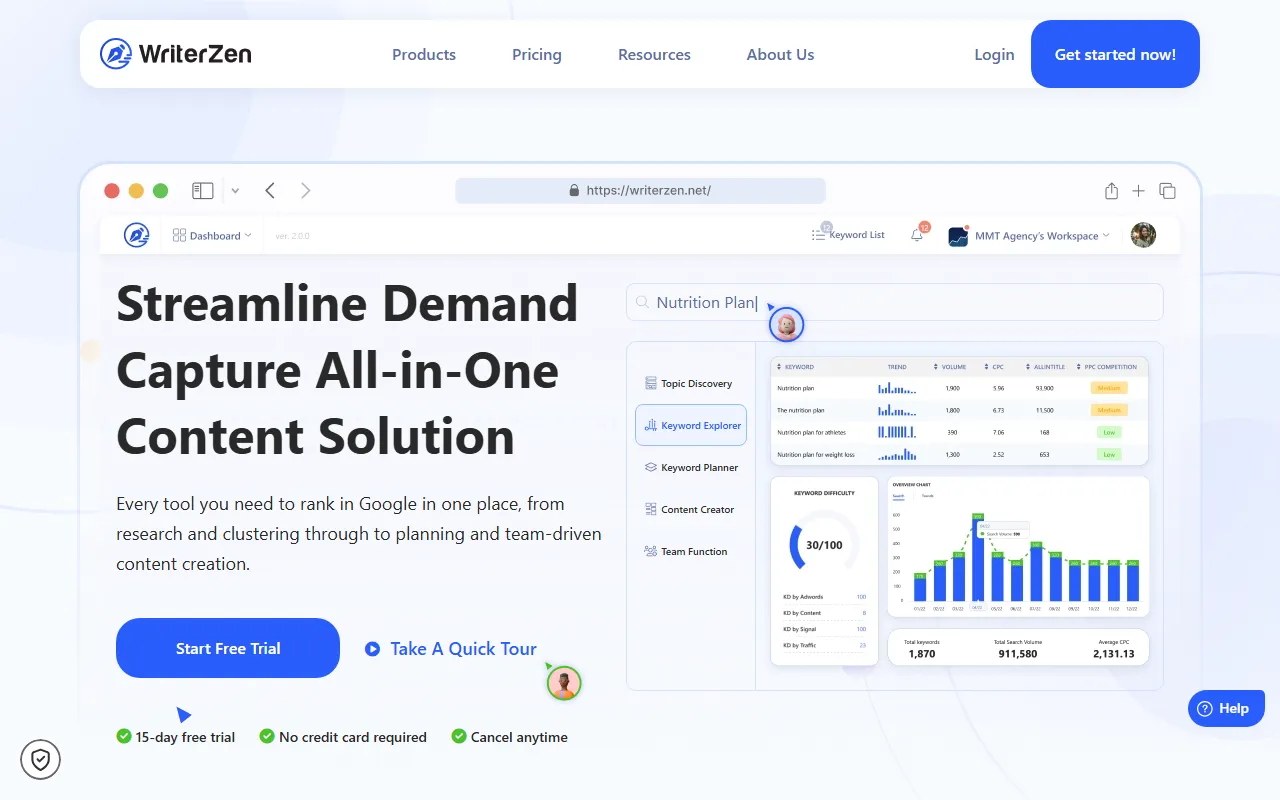Click the WriterZen logo in header

[176, 54]
